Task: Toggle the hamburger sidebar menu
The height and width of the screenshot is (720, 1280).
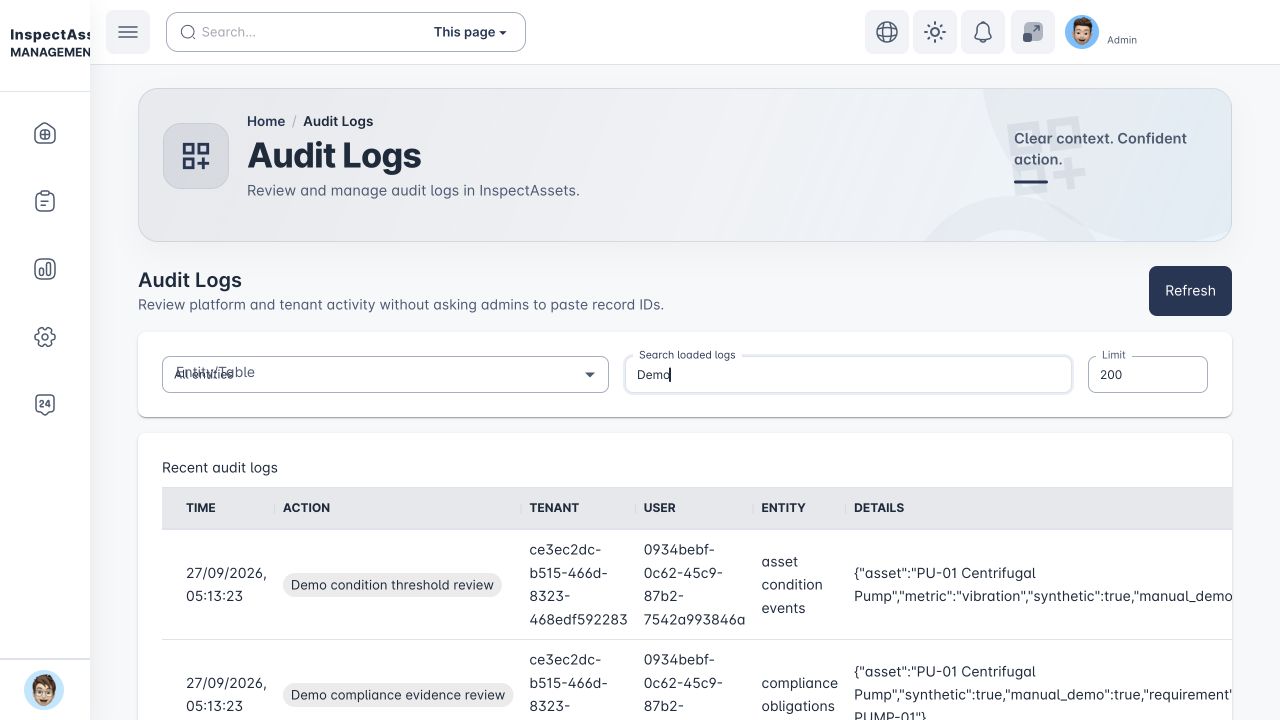Action: coord(128,32)
